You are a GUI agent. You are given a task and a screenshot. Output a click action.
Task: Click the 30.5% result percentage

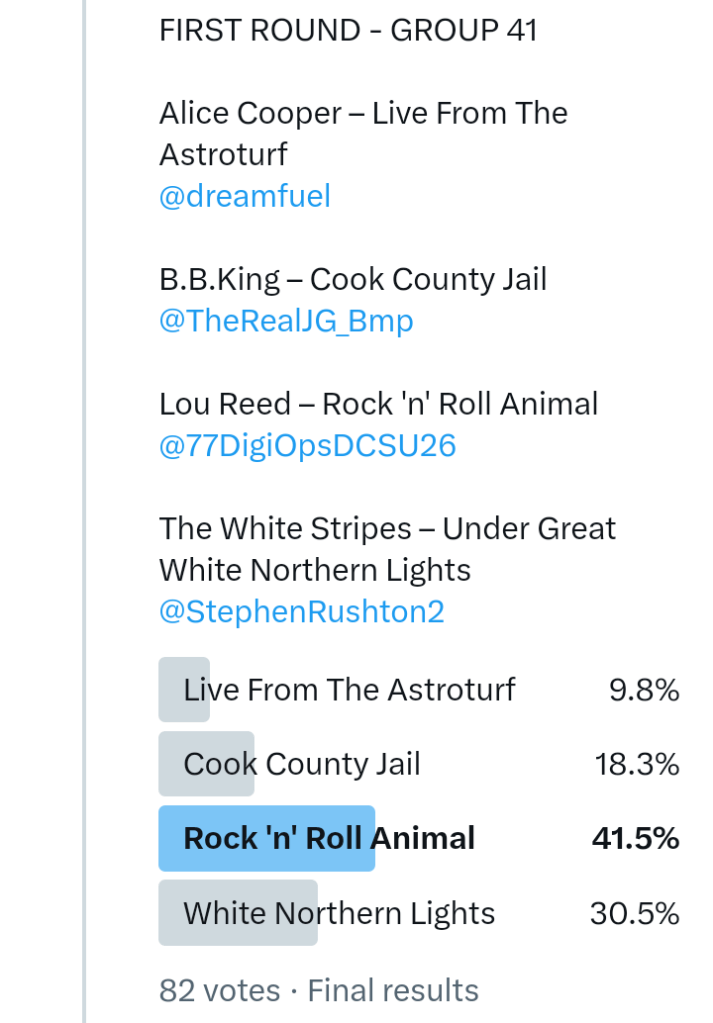coord(635,913)
